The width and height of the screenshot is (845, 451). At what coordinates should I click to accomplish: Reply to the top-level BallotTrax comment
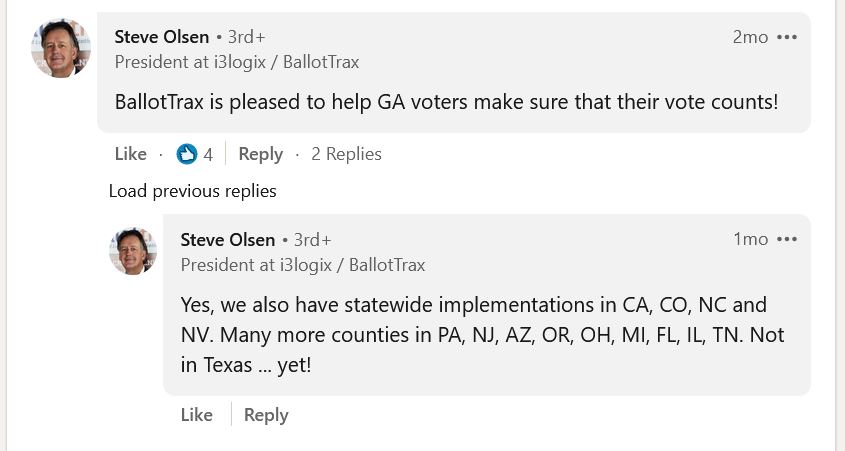260,154
